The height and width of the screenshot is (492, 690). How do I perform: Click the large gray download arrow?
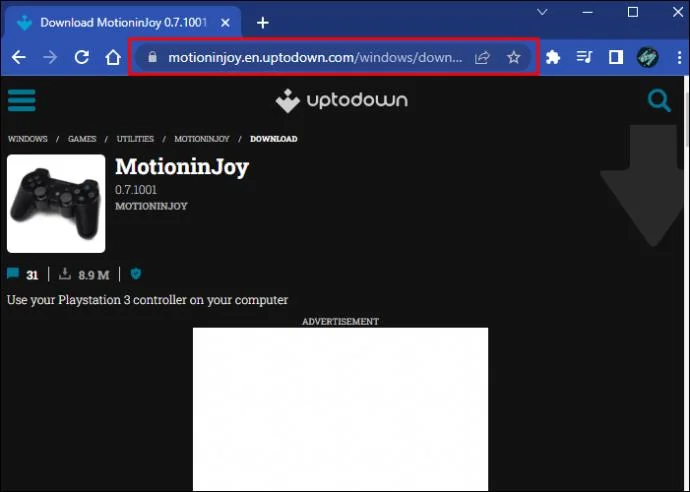pos(642,186)
